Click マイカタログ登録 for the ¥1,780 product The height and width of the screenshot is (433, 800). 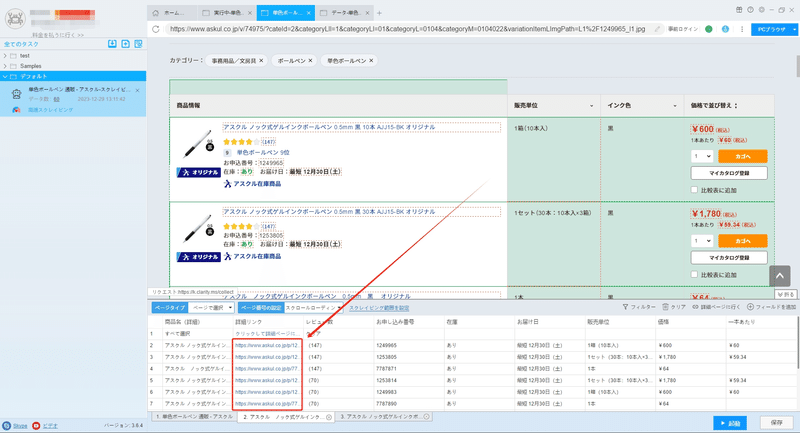click(x=729, y=258)
